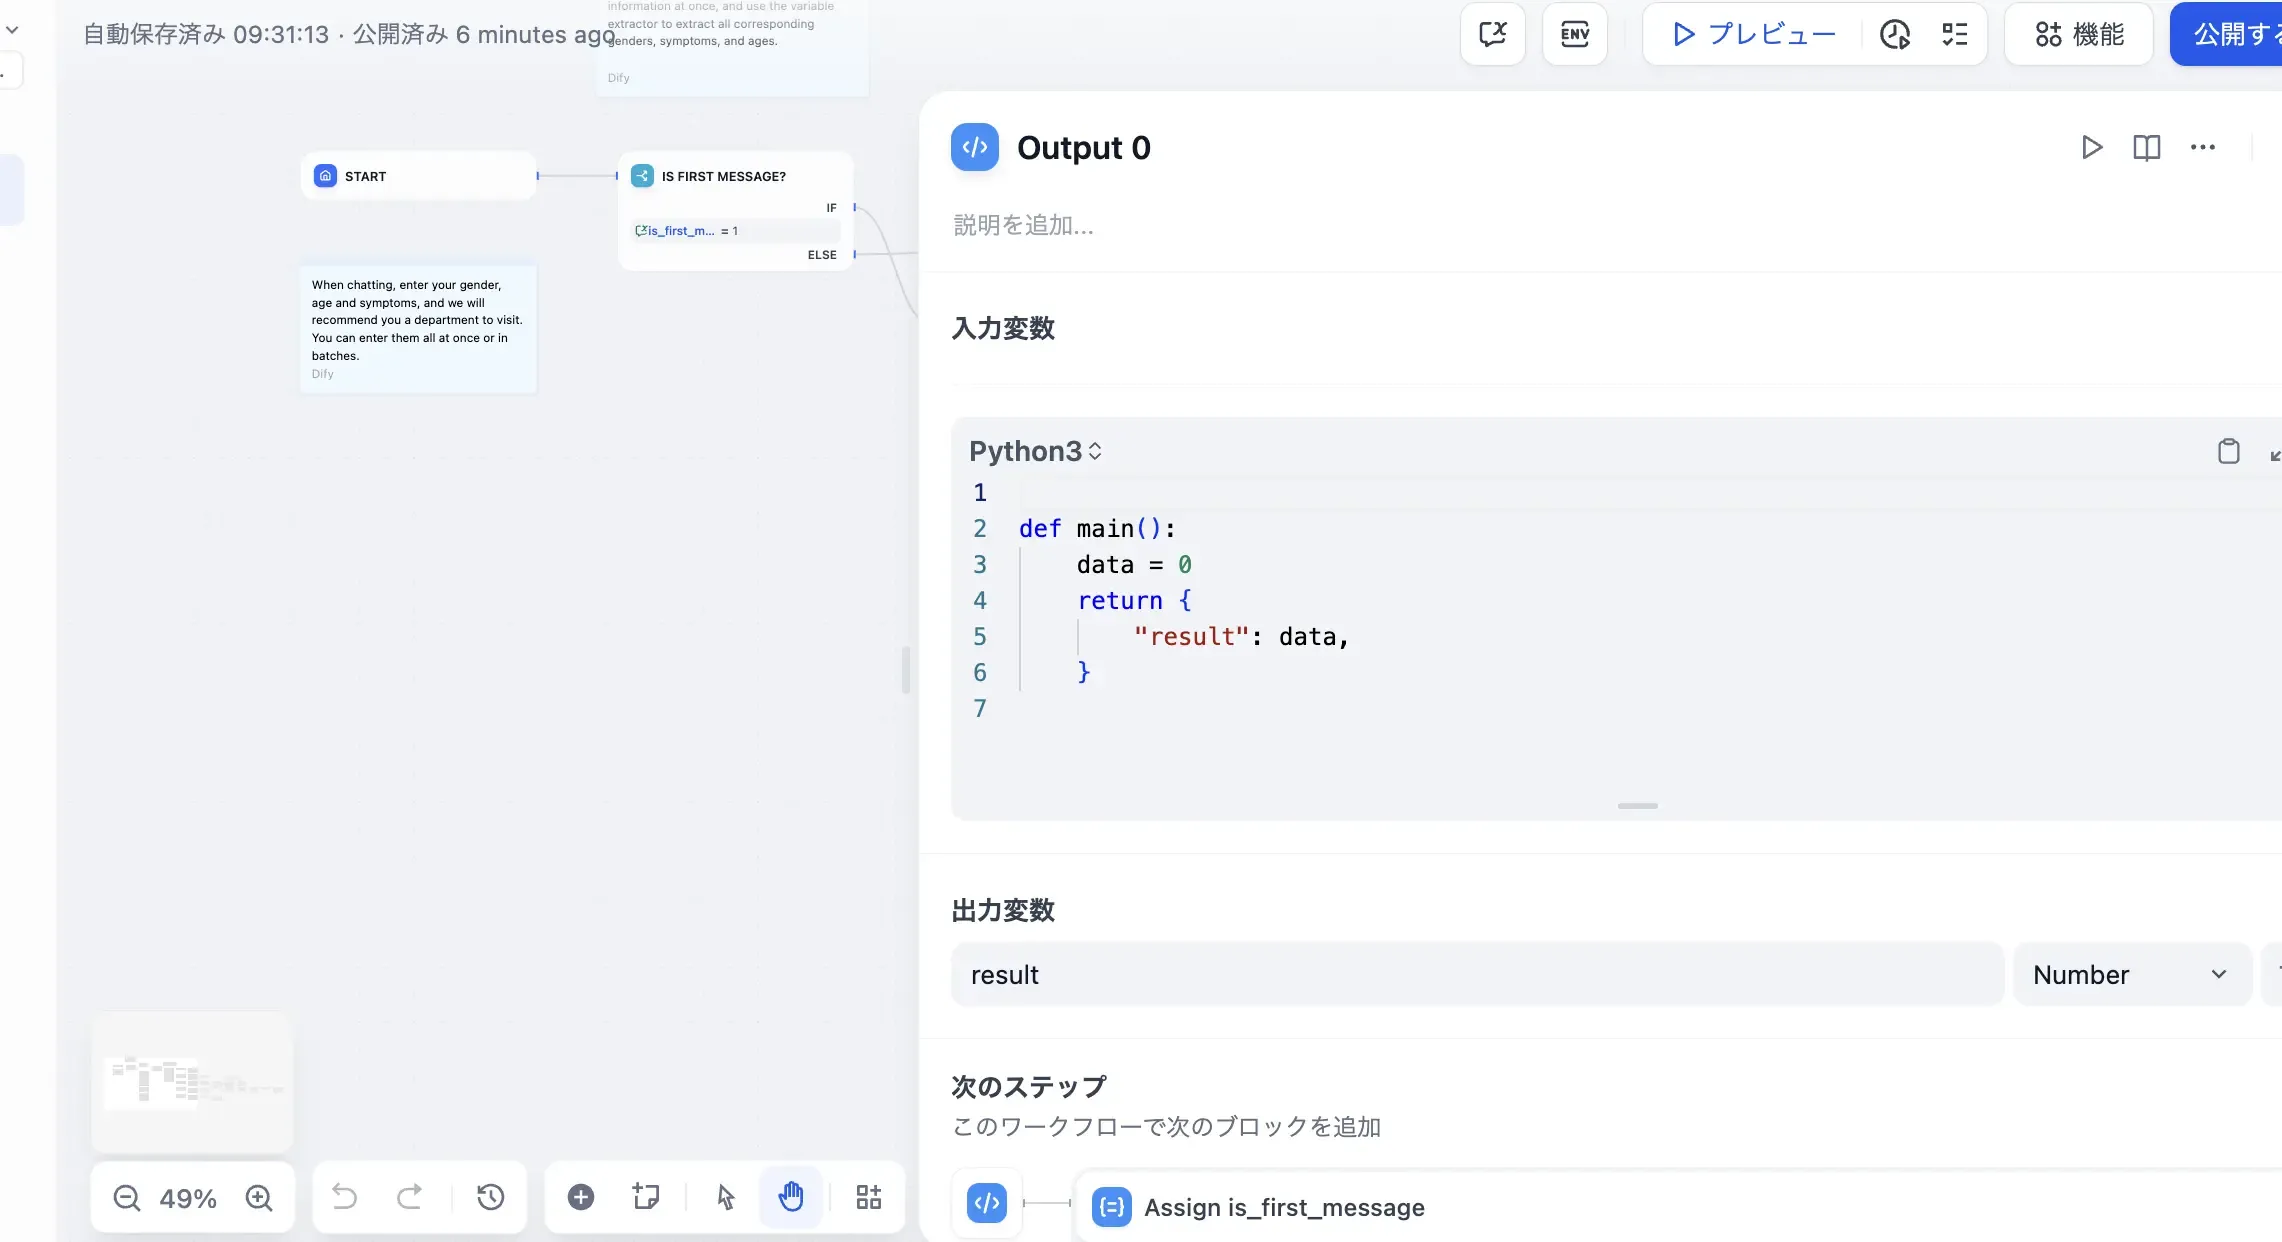The width and height of the screenshot is (2282, 1242).
Task: Click the code editor resize handle bar
Action: point(1637,805)
